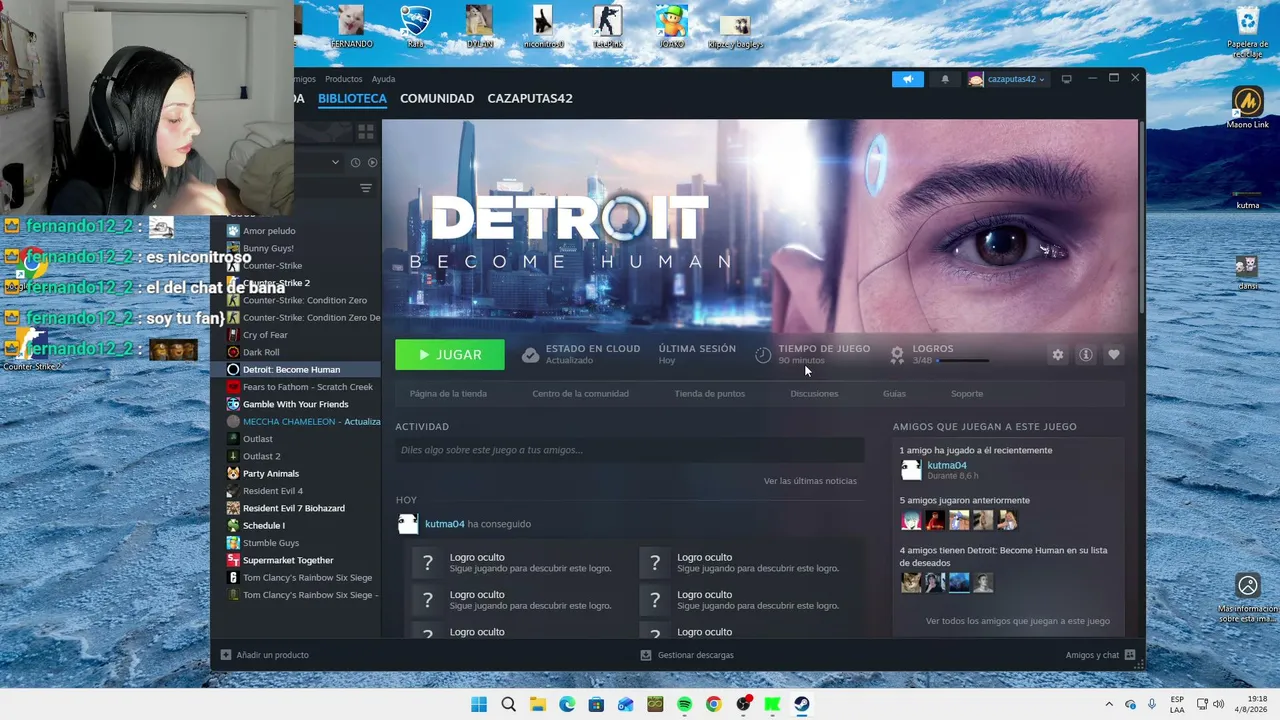Add Detroit to favorites with heart icon
The image size is (1280, 720).
[1113, 355]
